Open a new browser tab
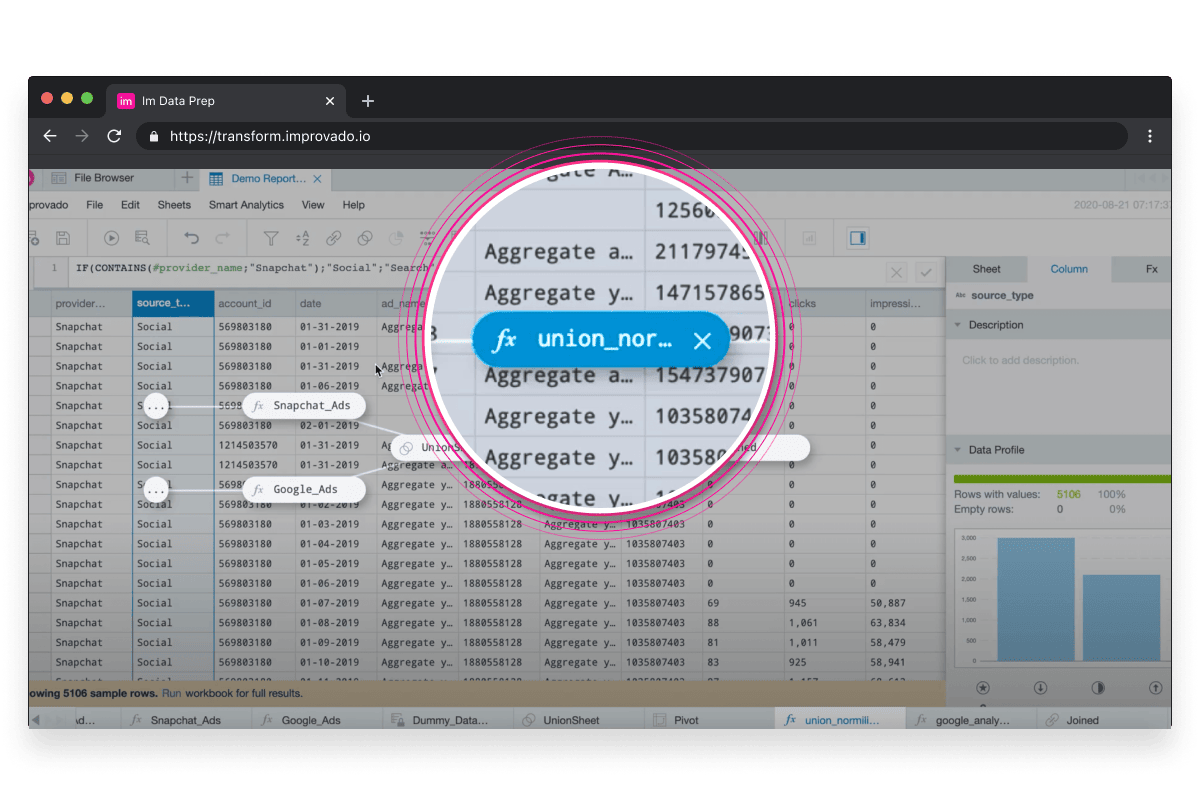 [367, 101]
